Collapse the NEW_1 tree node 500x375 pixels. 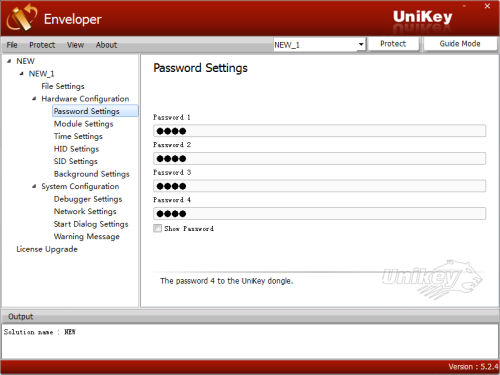[x=21, y=73]
